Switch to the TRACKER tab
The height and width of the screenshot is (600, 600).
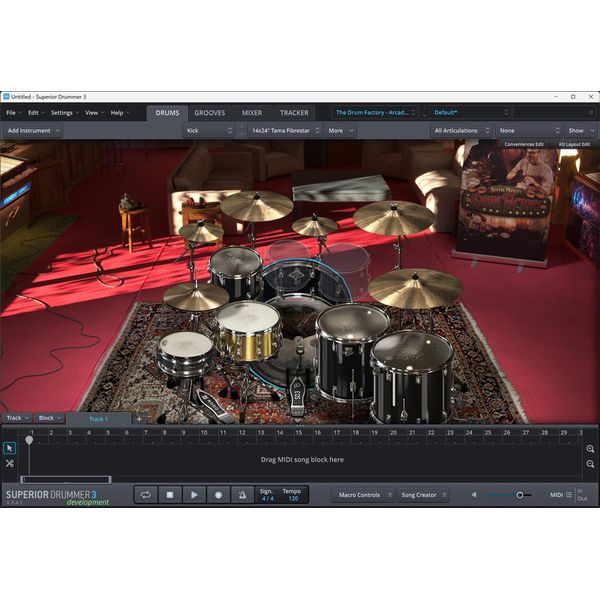pyautogui.click(x=294, y=112)
